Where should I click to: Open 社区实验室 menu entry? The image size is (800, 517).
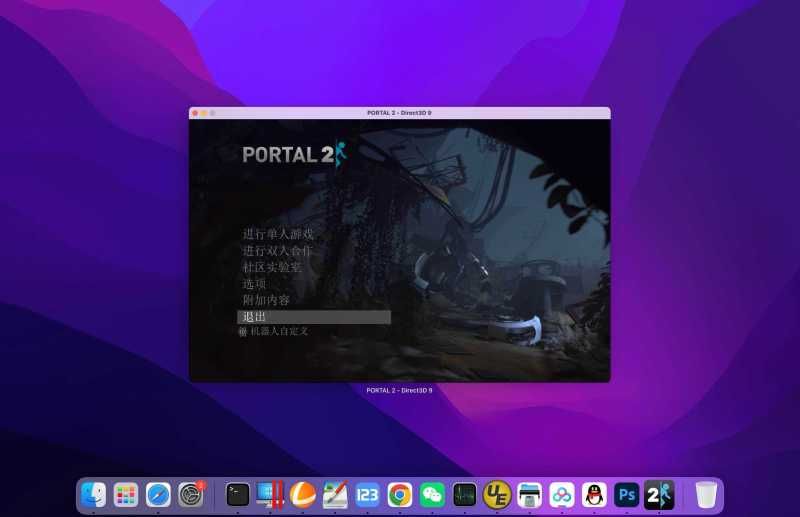(272, 267)
